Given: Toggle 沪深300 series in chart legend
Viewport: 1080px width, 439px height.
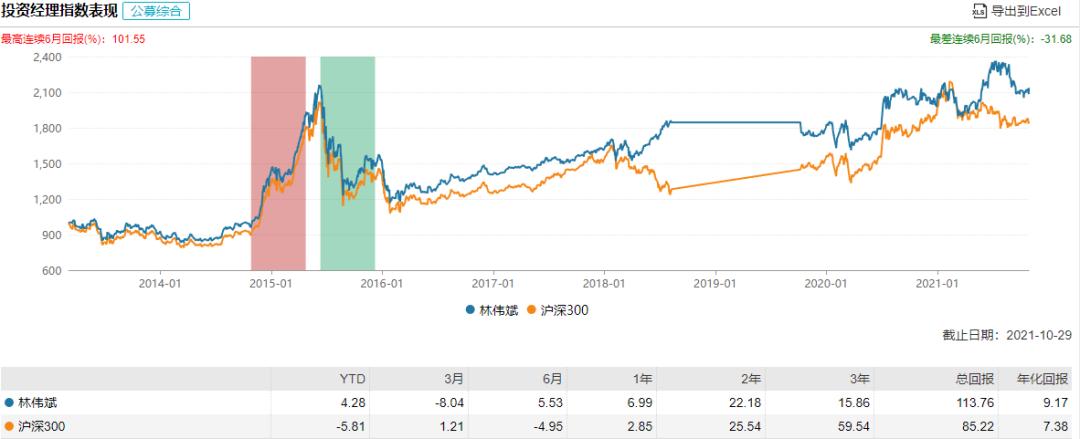Looking at the screenshot, I should pyautogui.click(x=565, y=310).
